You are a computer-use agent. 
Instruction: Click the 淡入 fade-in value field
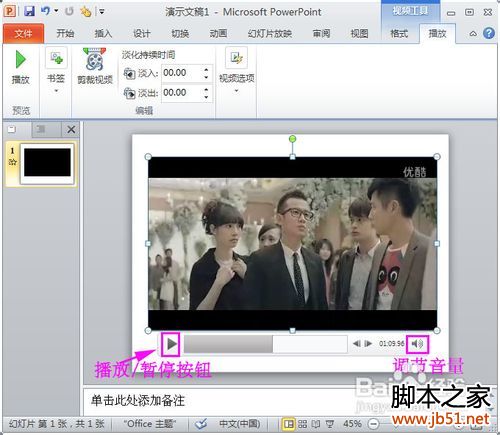[x=182, y=73]
